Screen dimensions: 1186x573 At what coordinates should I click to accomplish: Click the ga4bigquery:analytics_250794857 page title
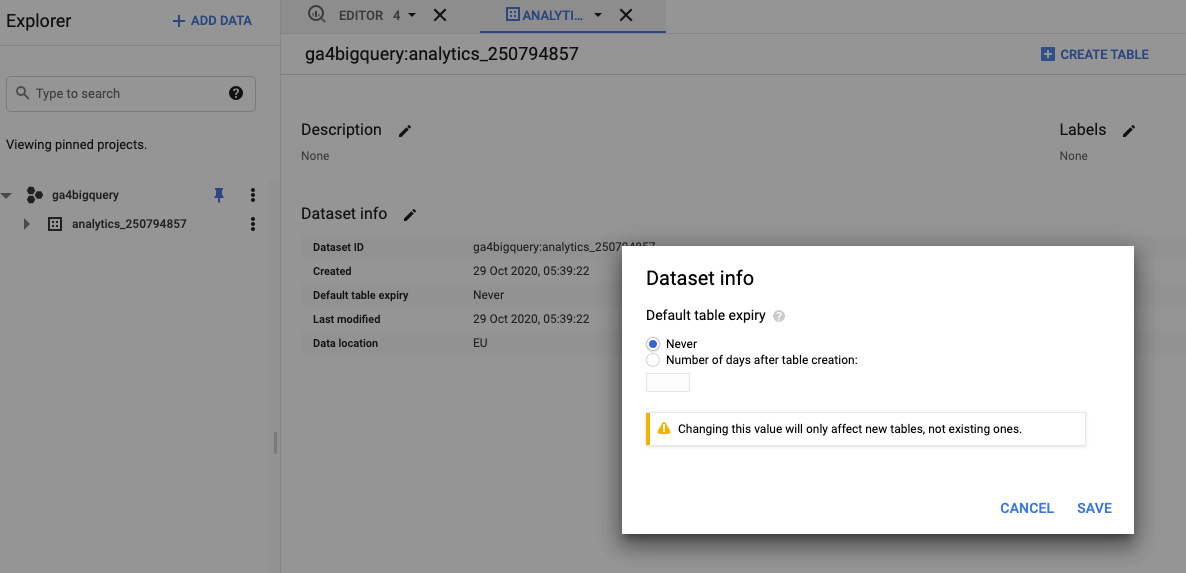[442, 54]
